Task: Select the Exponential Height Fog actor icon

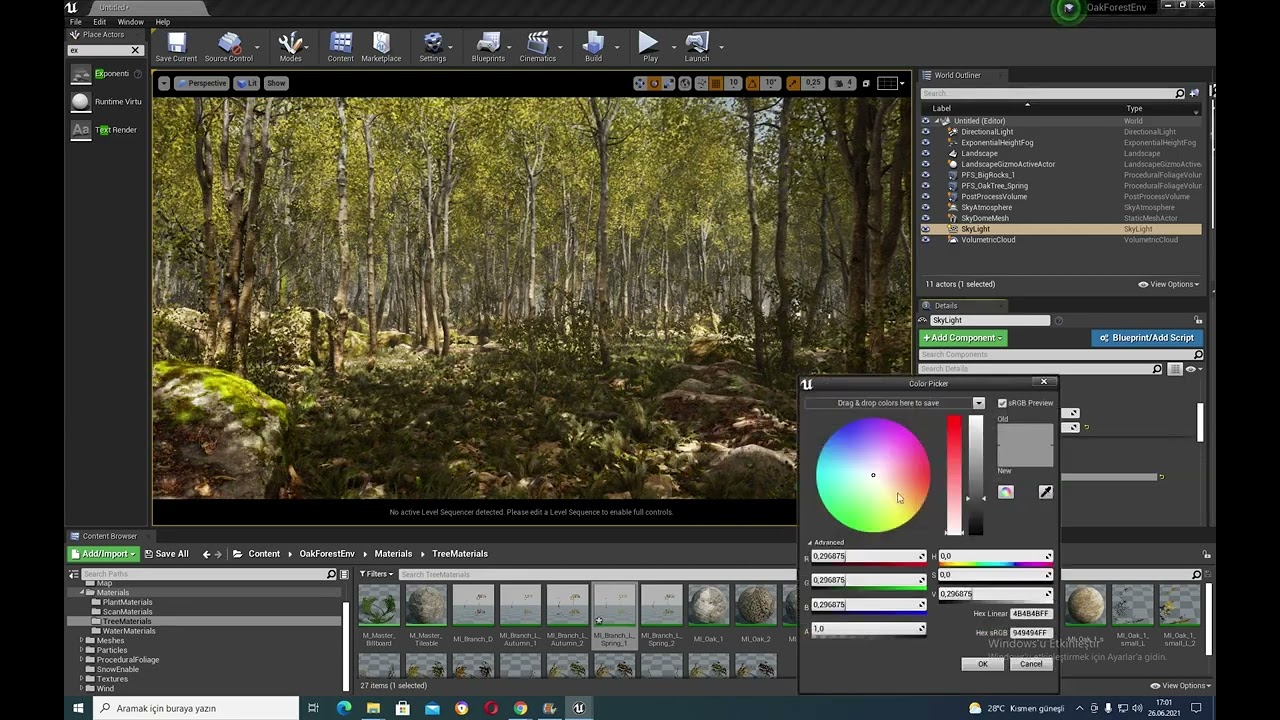Action: coord(81,74)
